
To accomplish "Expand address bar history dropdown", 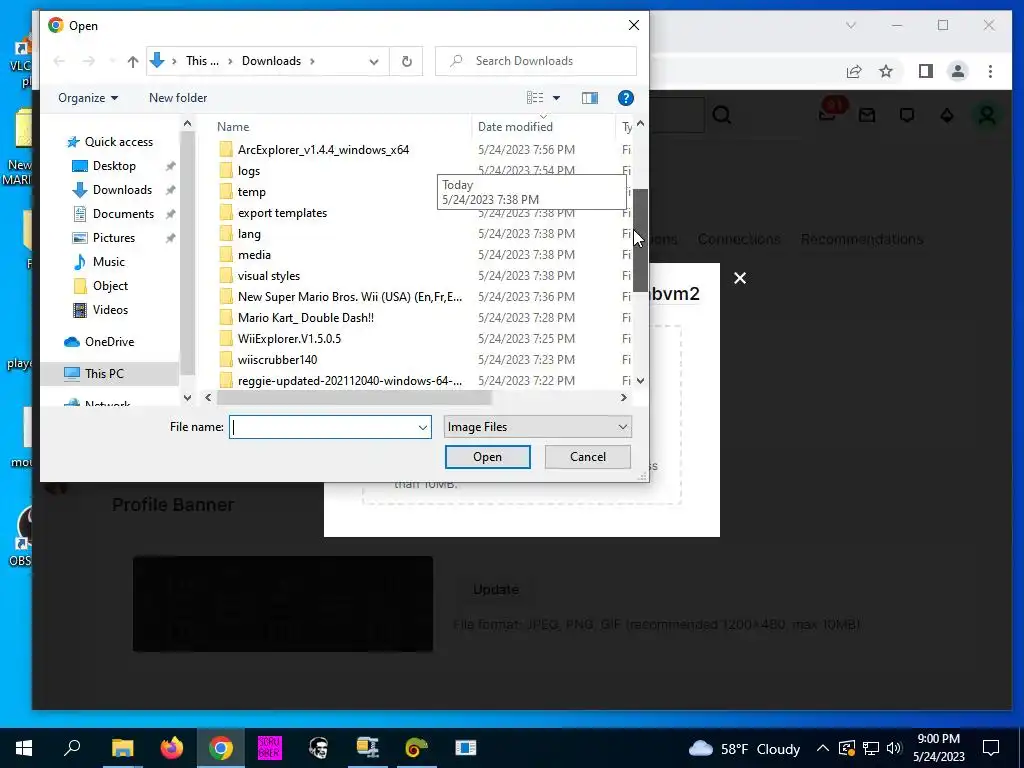I will pos(374,61).
